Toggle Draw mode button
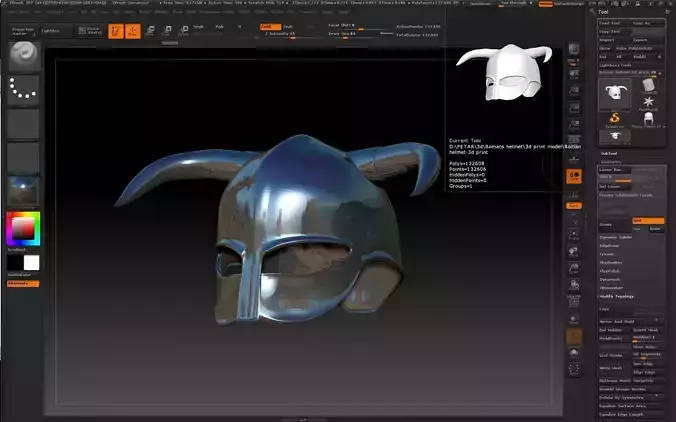The height and width of the screenshot is (422, 676). click(133, 31)
